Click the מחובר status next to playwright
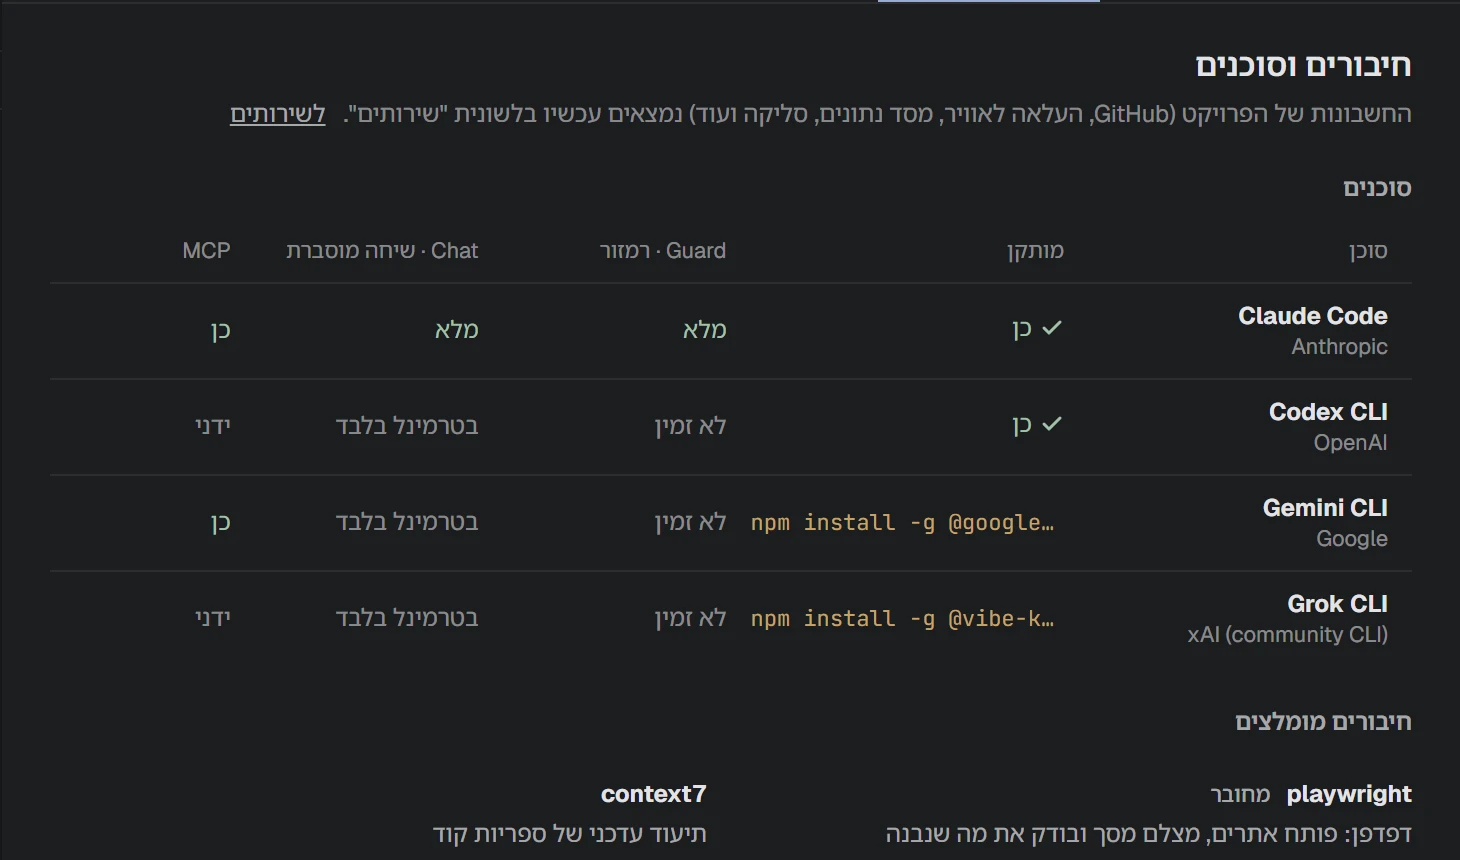The width and height of the screenshot is (1460, 860). pyautogui.click(x=1240, y=794)
